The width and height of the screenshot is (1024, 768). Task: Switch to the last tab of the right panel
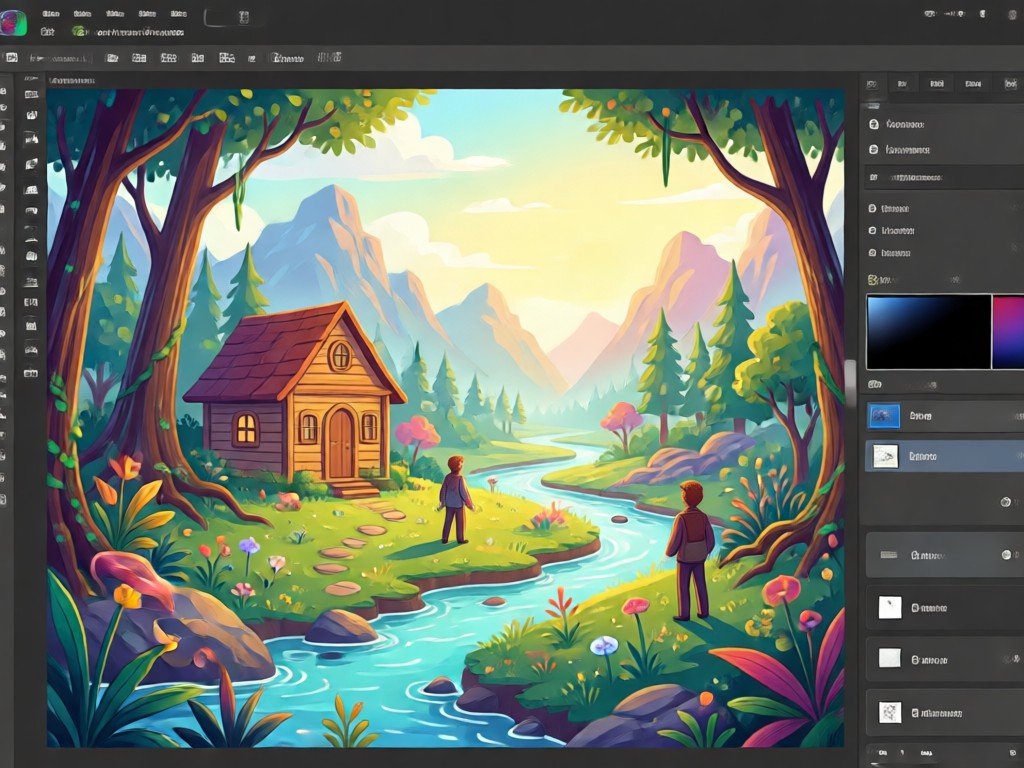click(1010, 84)
